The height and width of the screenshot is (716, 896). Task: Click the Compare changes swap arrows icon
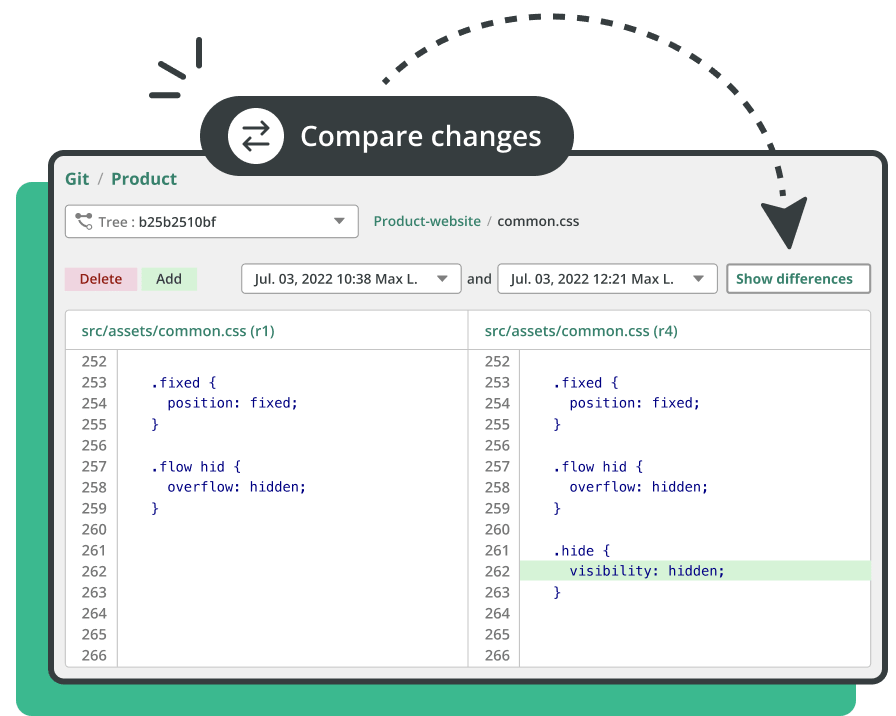[x=256, y=136]
